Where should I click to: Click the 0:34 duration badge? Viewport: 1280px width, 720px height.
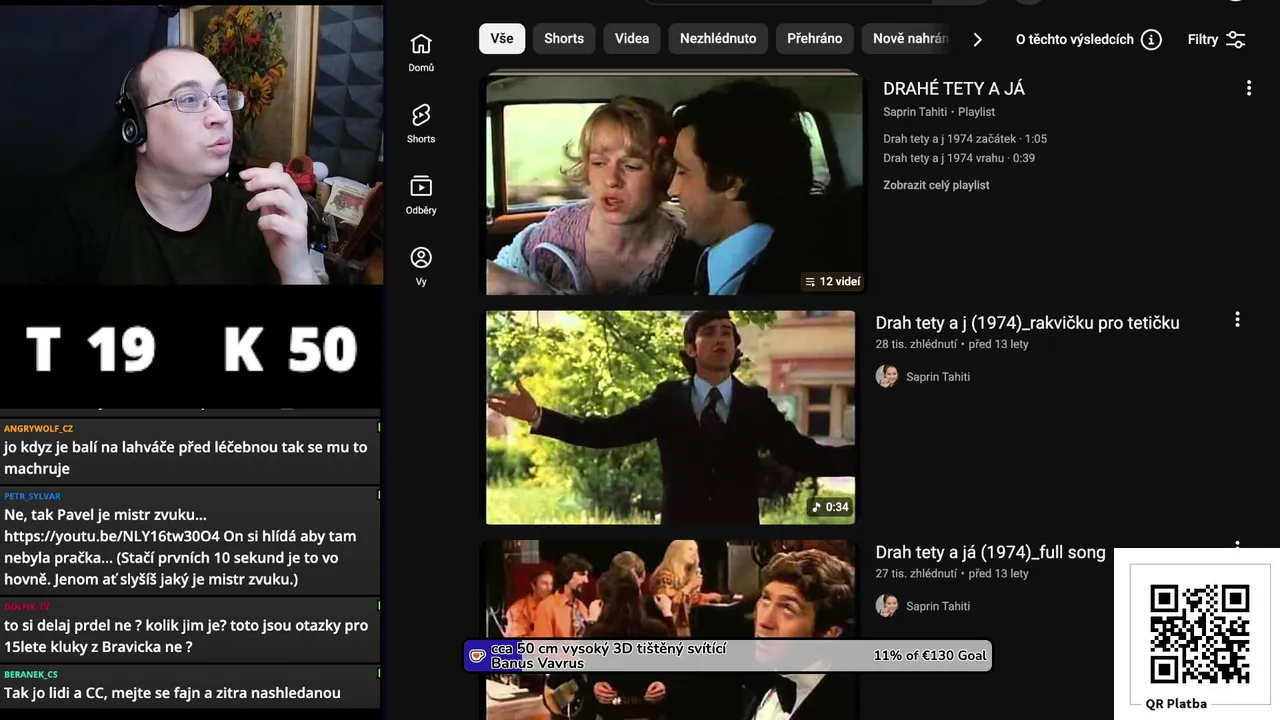click(830, 507)
